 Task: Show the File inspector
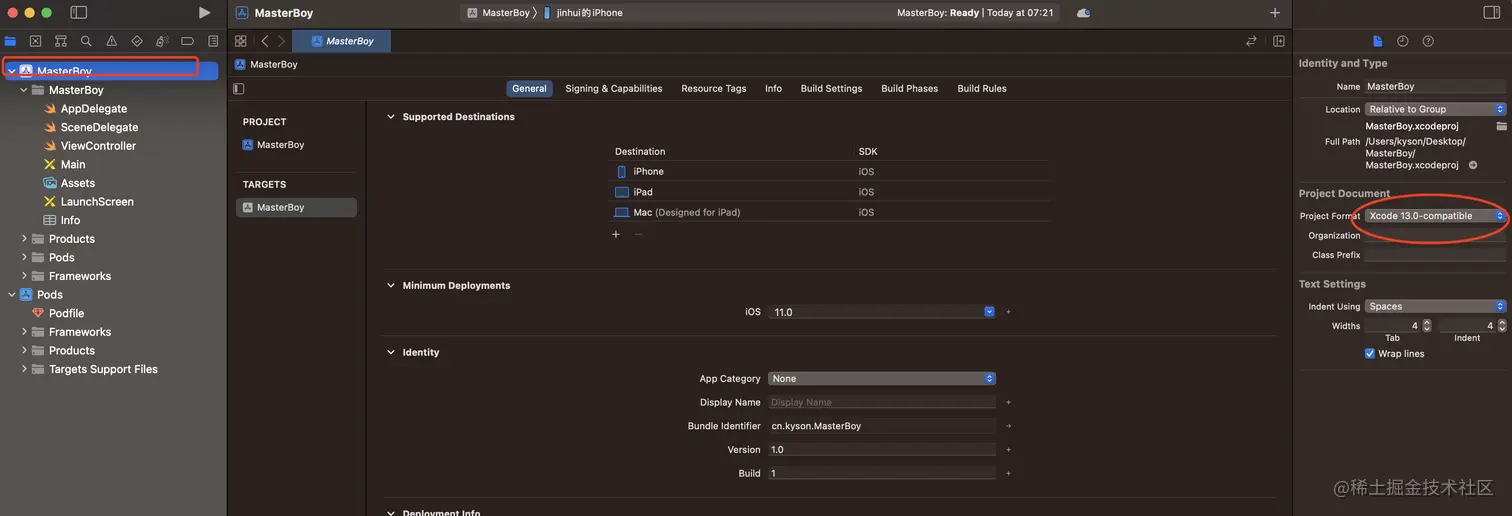(x=1377, y=41)
